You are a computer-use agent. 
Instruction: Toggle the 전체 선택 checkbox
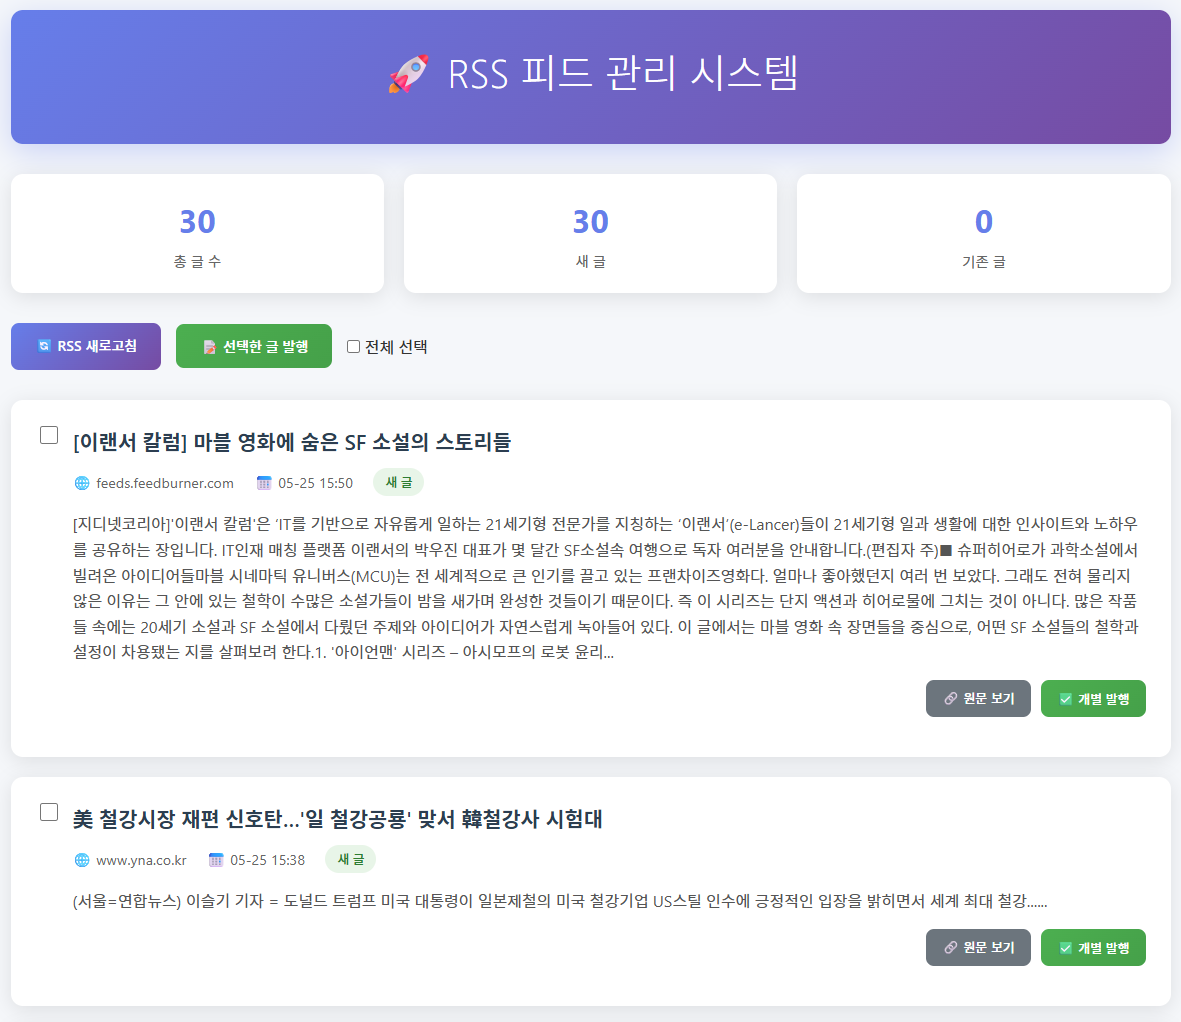353,346
